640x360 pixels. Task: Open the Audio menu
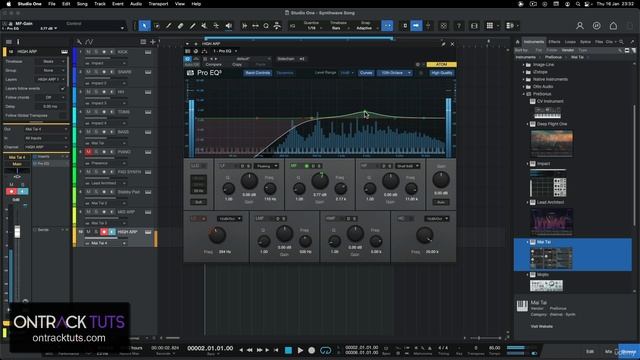[x=136, y=4]
